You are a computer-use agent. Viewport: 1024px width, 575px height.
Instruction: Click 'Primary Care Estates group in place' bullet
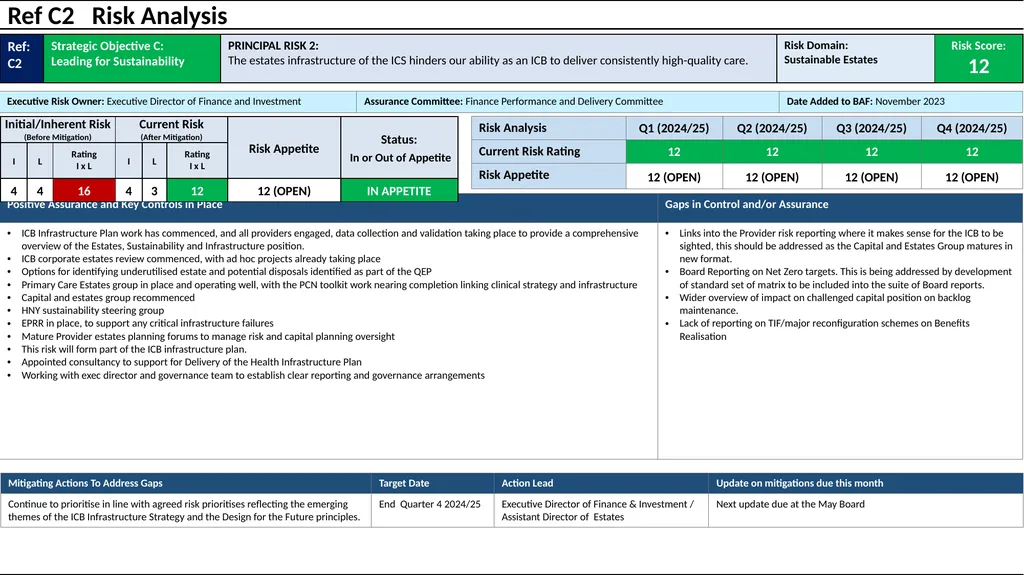[x=329, y=285]
